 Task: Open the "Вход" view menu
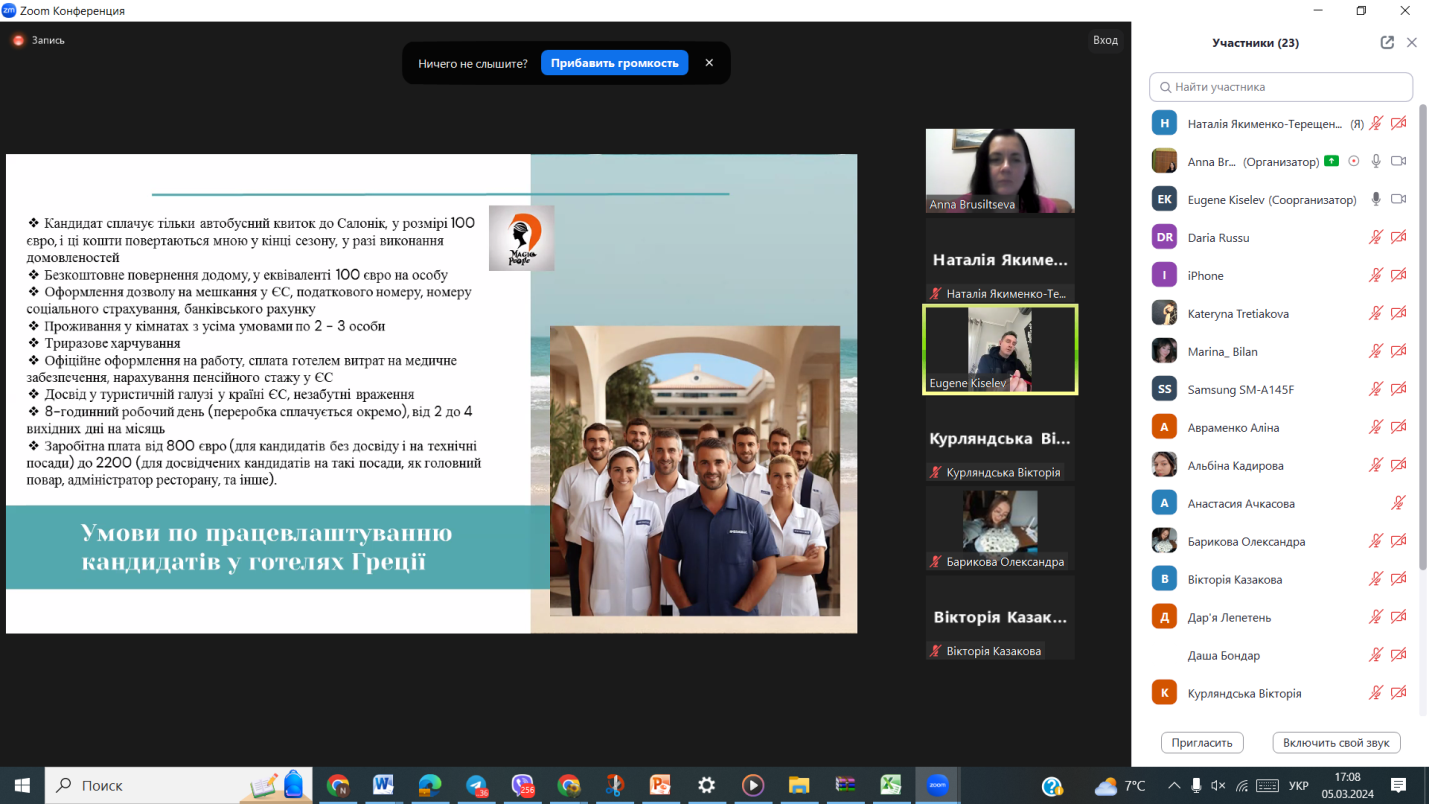pos(1105,40)
